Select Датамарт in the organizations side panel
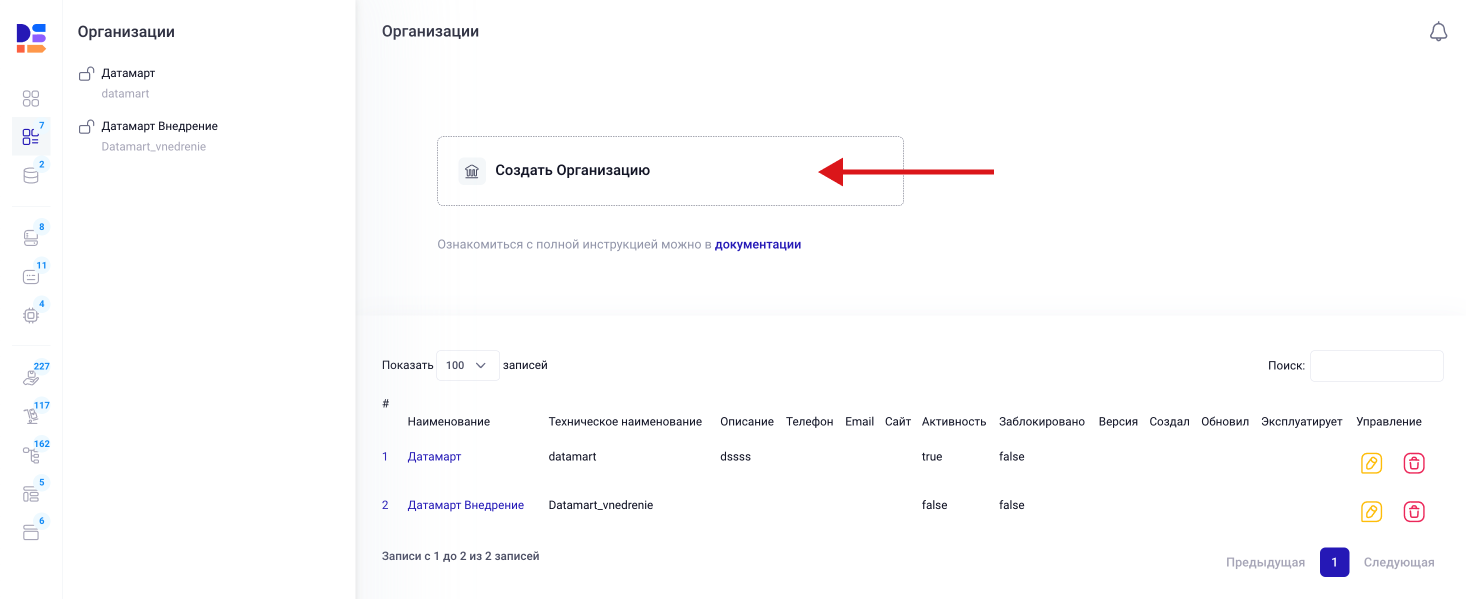 [128, 74]
